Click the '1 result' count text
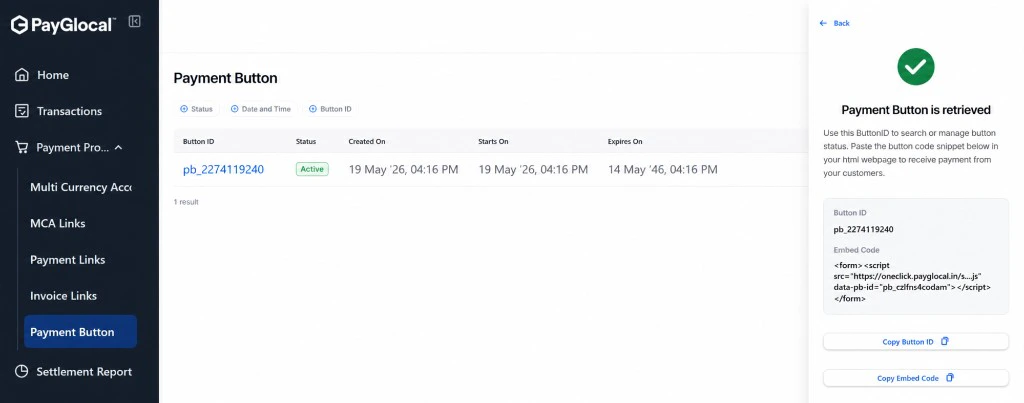 click(x=186, y=202)
